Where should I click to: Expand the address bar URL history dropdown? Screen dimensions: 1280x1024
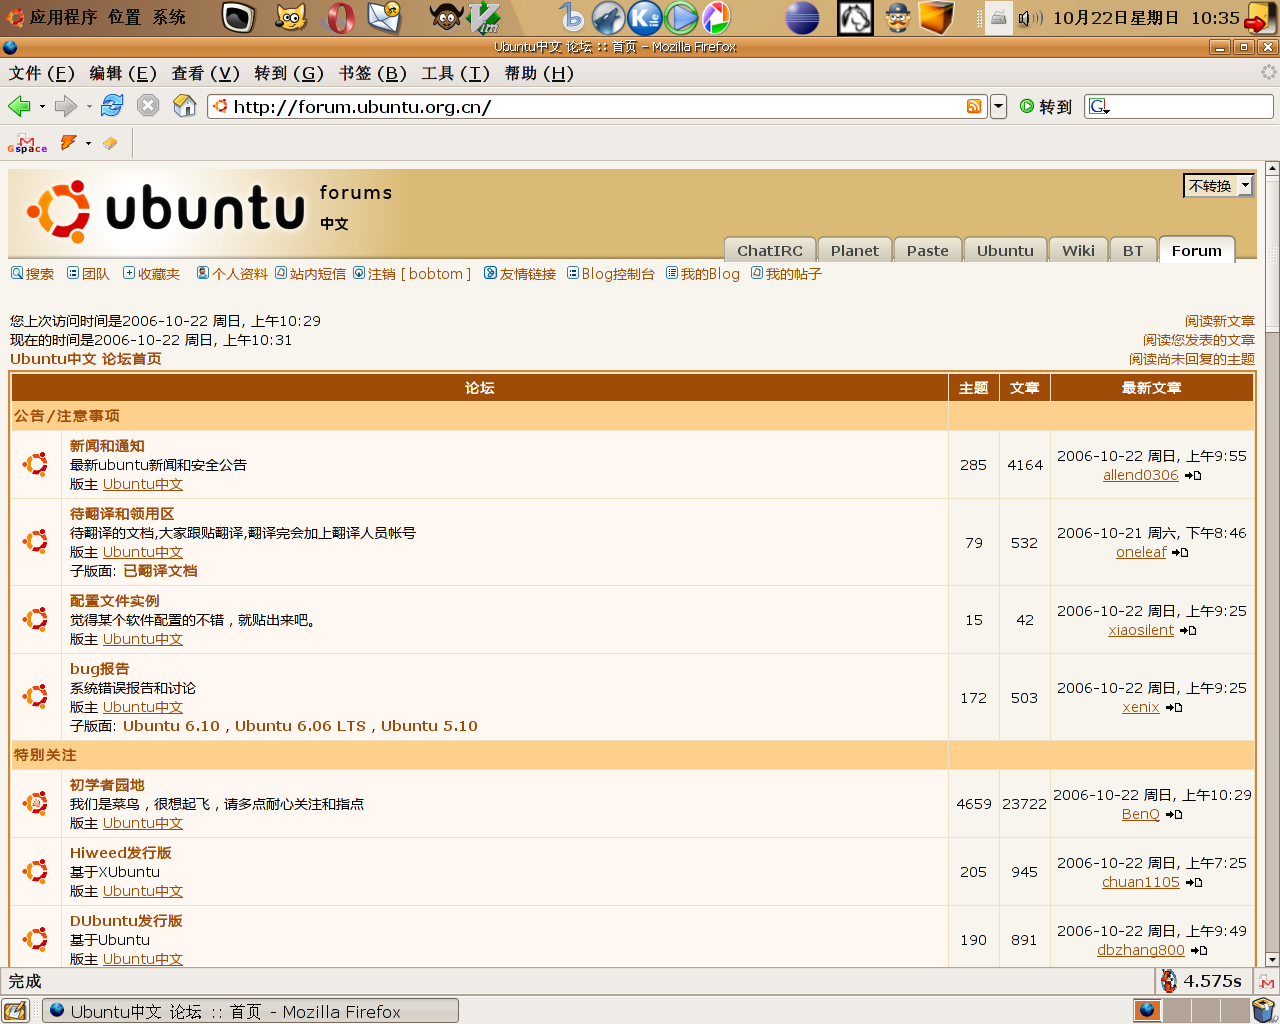pyautogui.click(x=998, y=106)
